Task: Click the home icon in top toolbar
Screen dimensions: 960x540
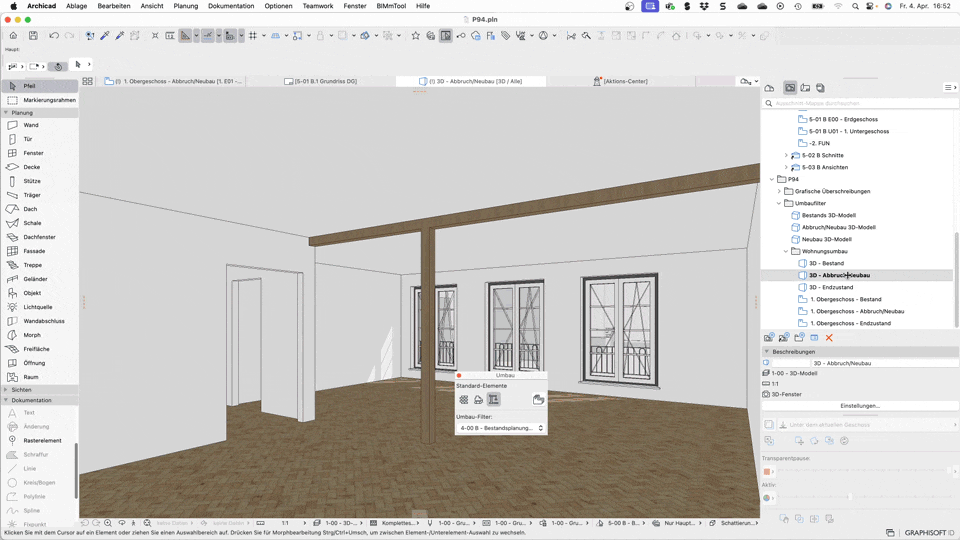Action: (13, 36)
